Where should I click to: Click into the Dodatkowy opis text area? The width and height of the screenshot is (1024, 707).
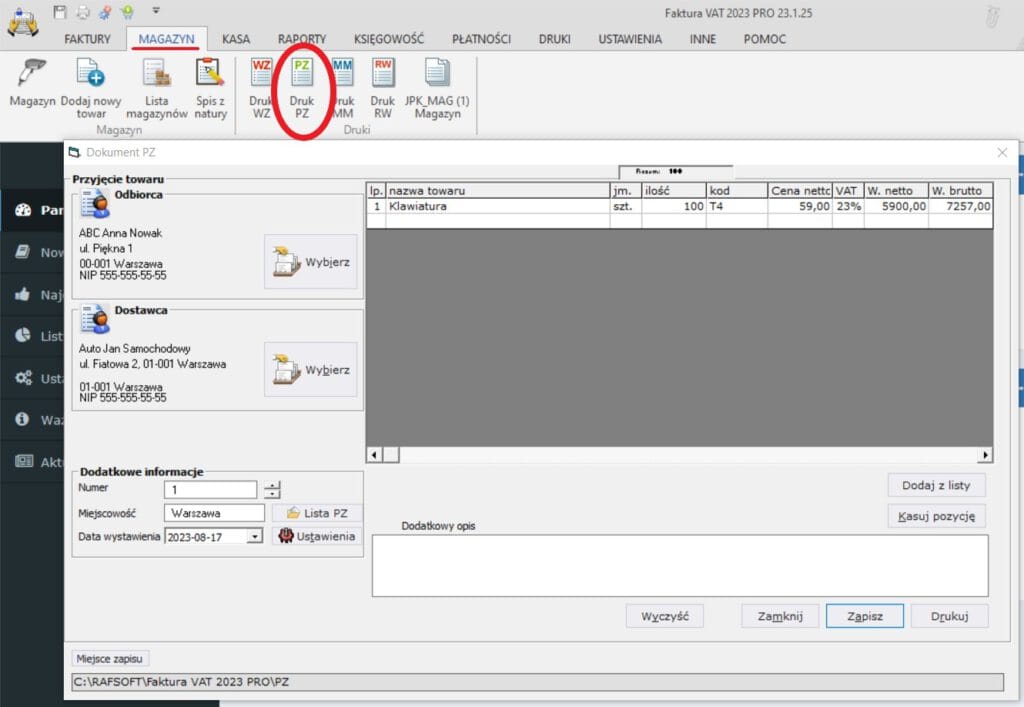coord(680,565)
